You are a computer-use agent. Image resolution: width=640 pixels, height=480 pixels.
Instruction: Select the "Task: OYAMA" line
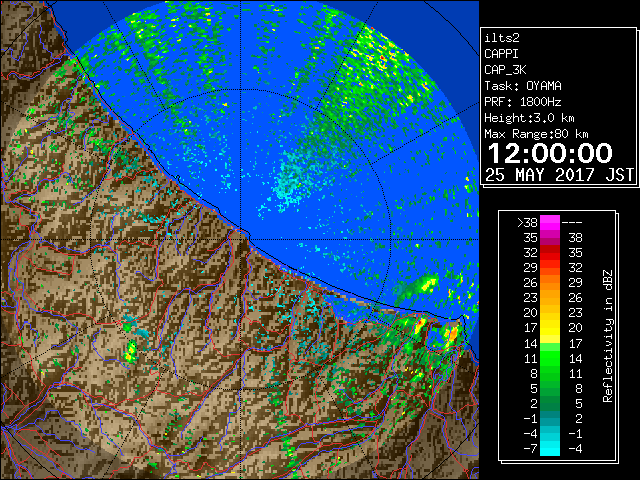click(x=523, y=86)
